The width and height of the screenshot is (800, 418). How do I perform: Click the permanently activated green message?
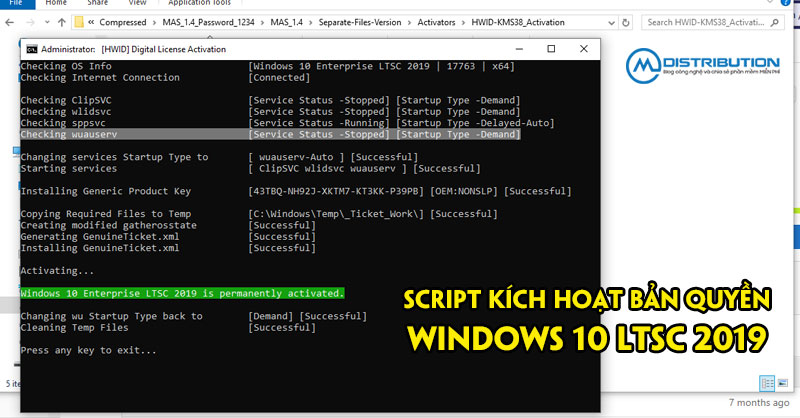(x=182, y=293)
